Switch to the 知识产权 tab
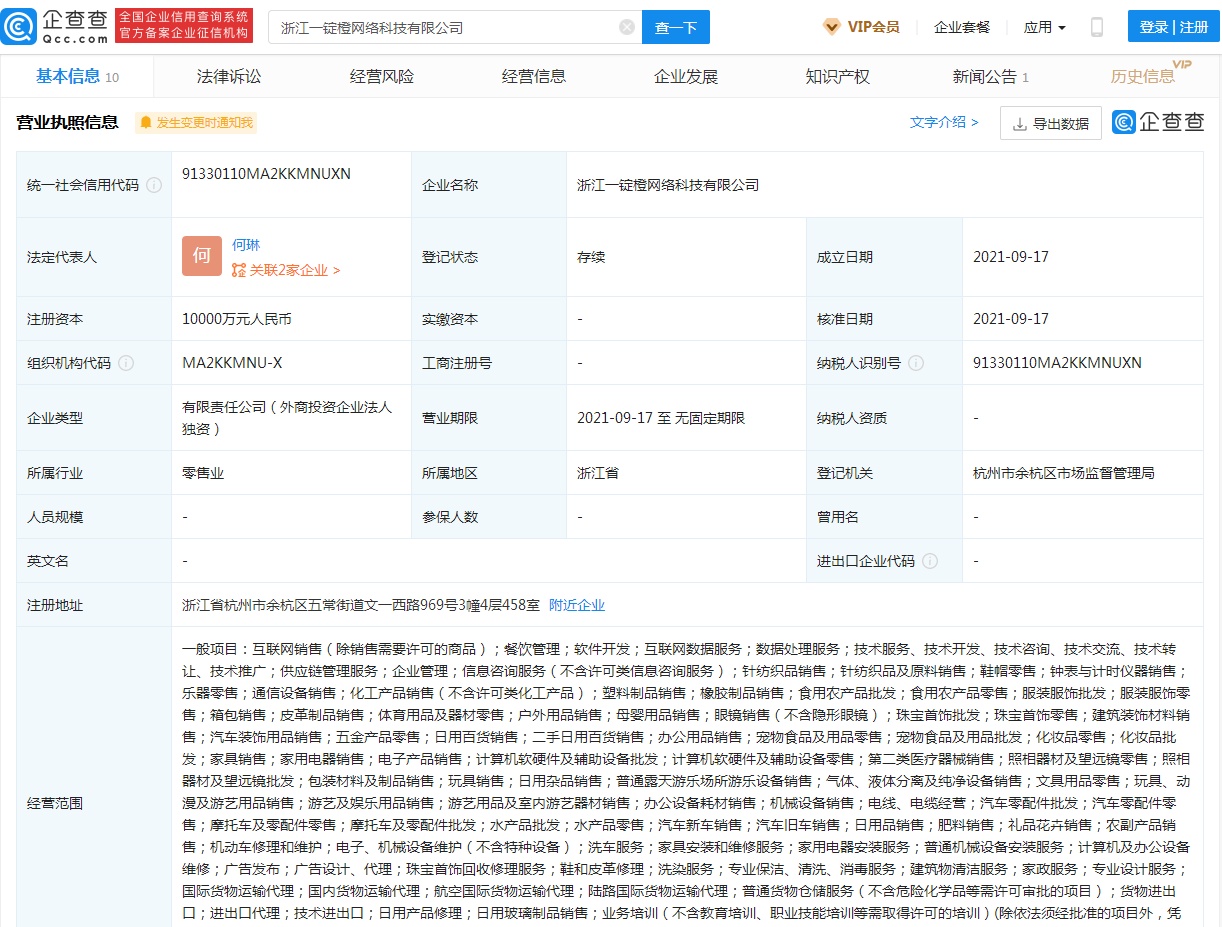The width and height of the screenshot is (1222, 927). [x=838, y=76]
